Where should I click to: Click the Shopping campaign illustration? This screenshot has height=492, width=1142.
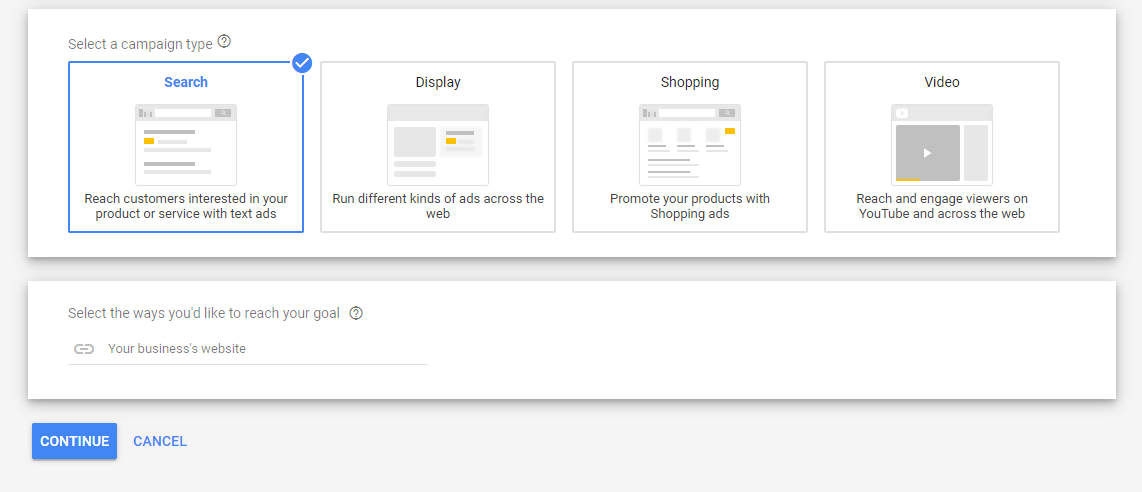(690, 145)
